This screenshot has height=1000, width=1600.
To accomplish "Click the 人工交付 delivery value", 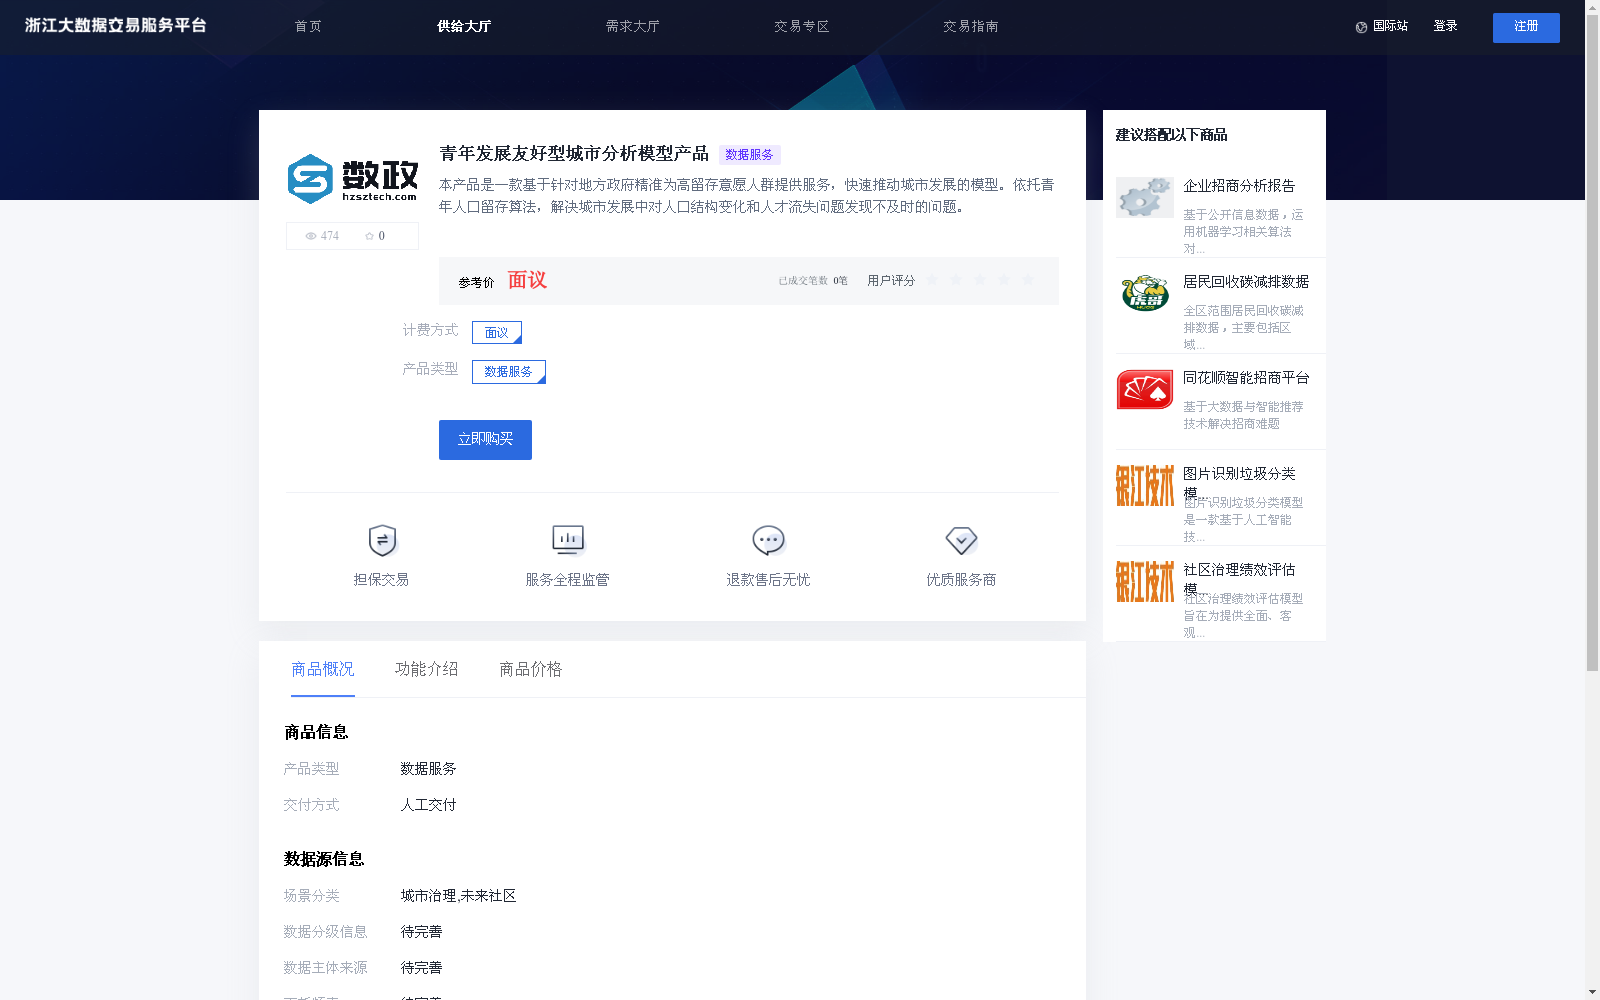I will coord(428,805).
